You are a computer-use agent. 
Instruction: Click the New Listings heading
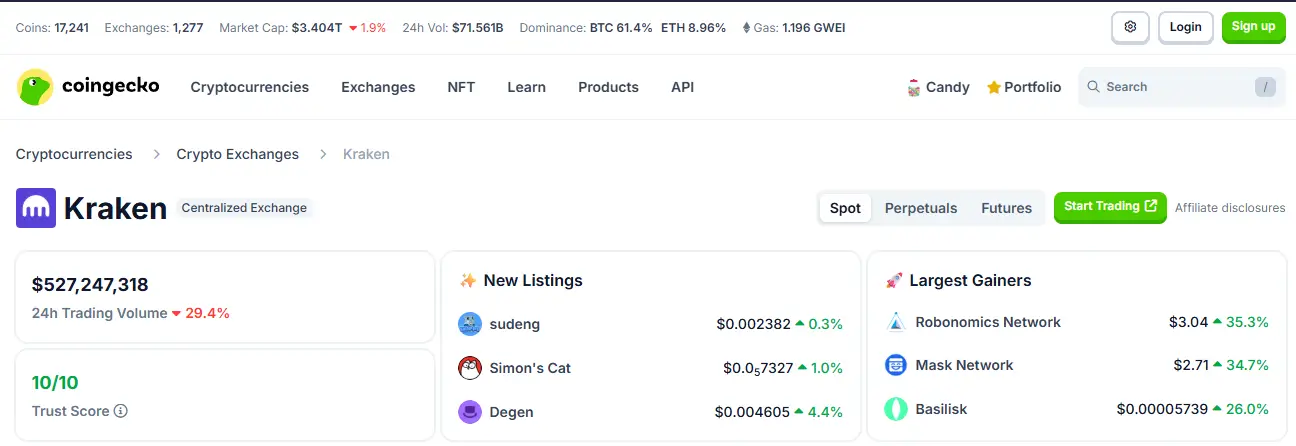532,281
